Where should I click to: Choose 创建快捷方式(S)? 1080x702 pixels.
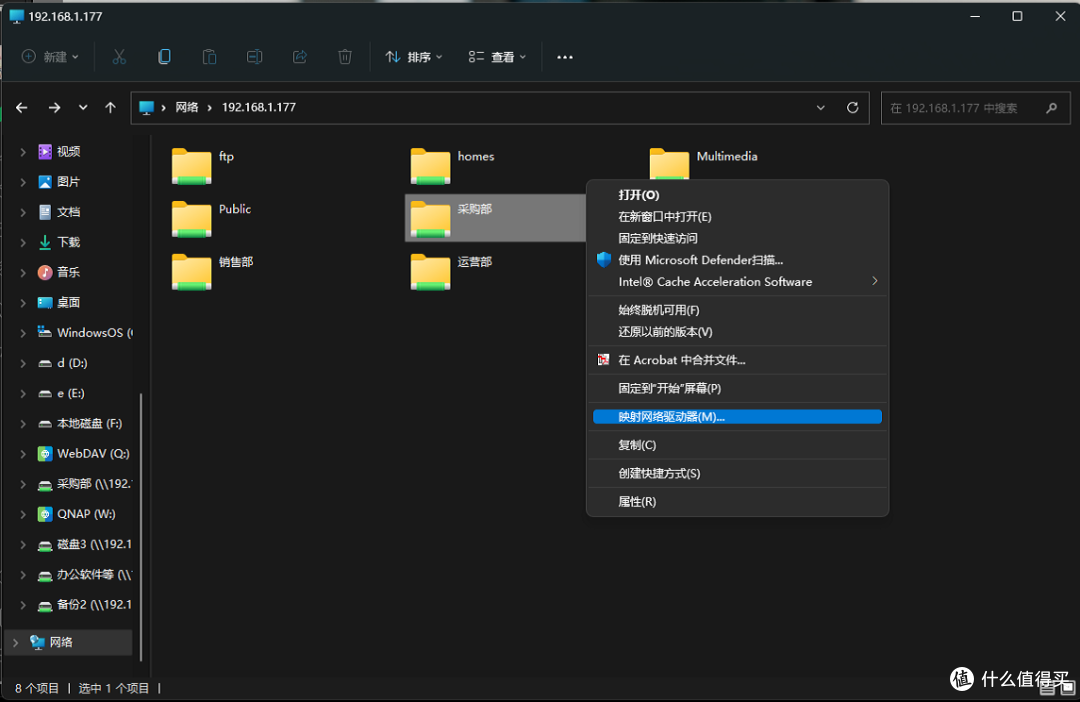(737, 473)
